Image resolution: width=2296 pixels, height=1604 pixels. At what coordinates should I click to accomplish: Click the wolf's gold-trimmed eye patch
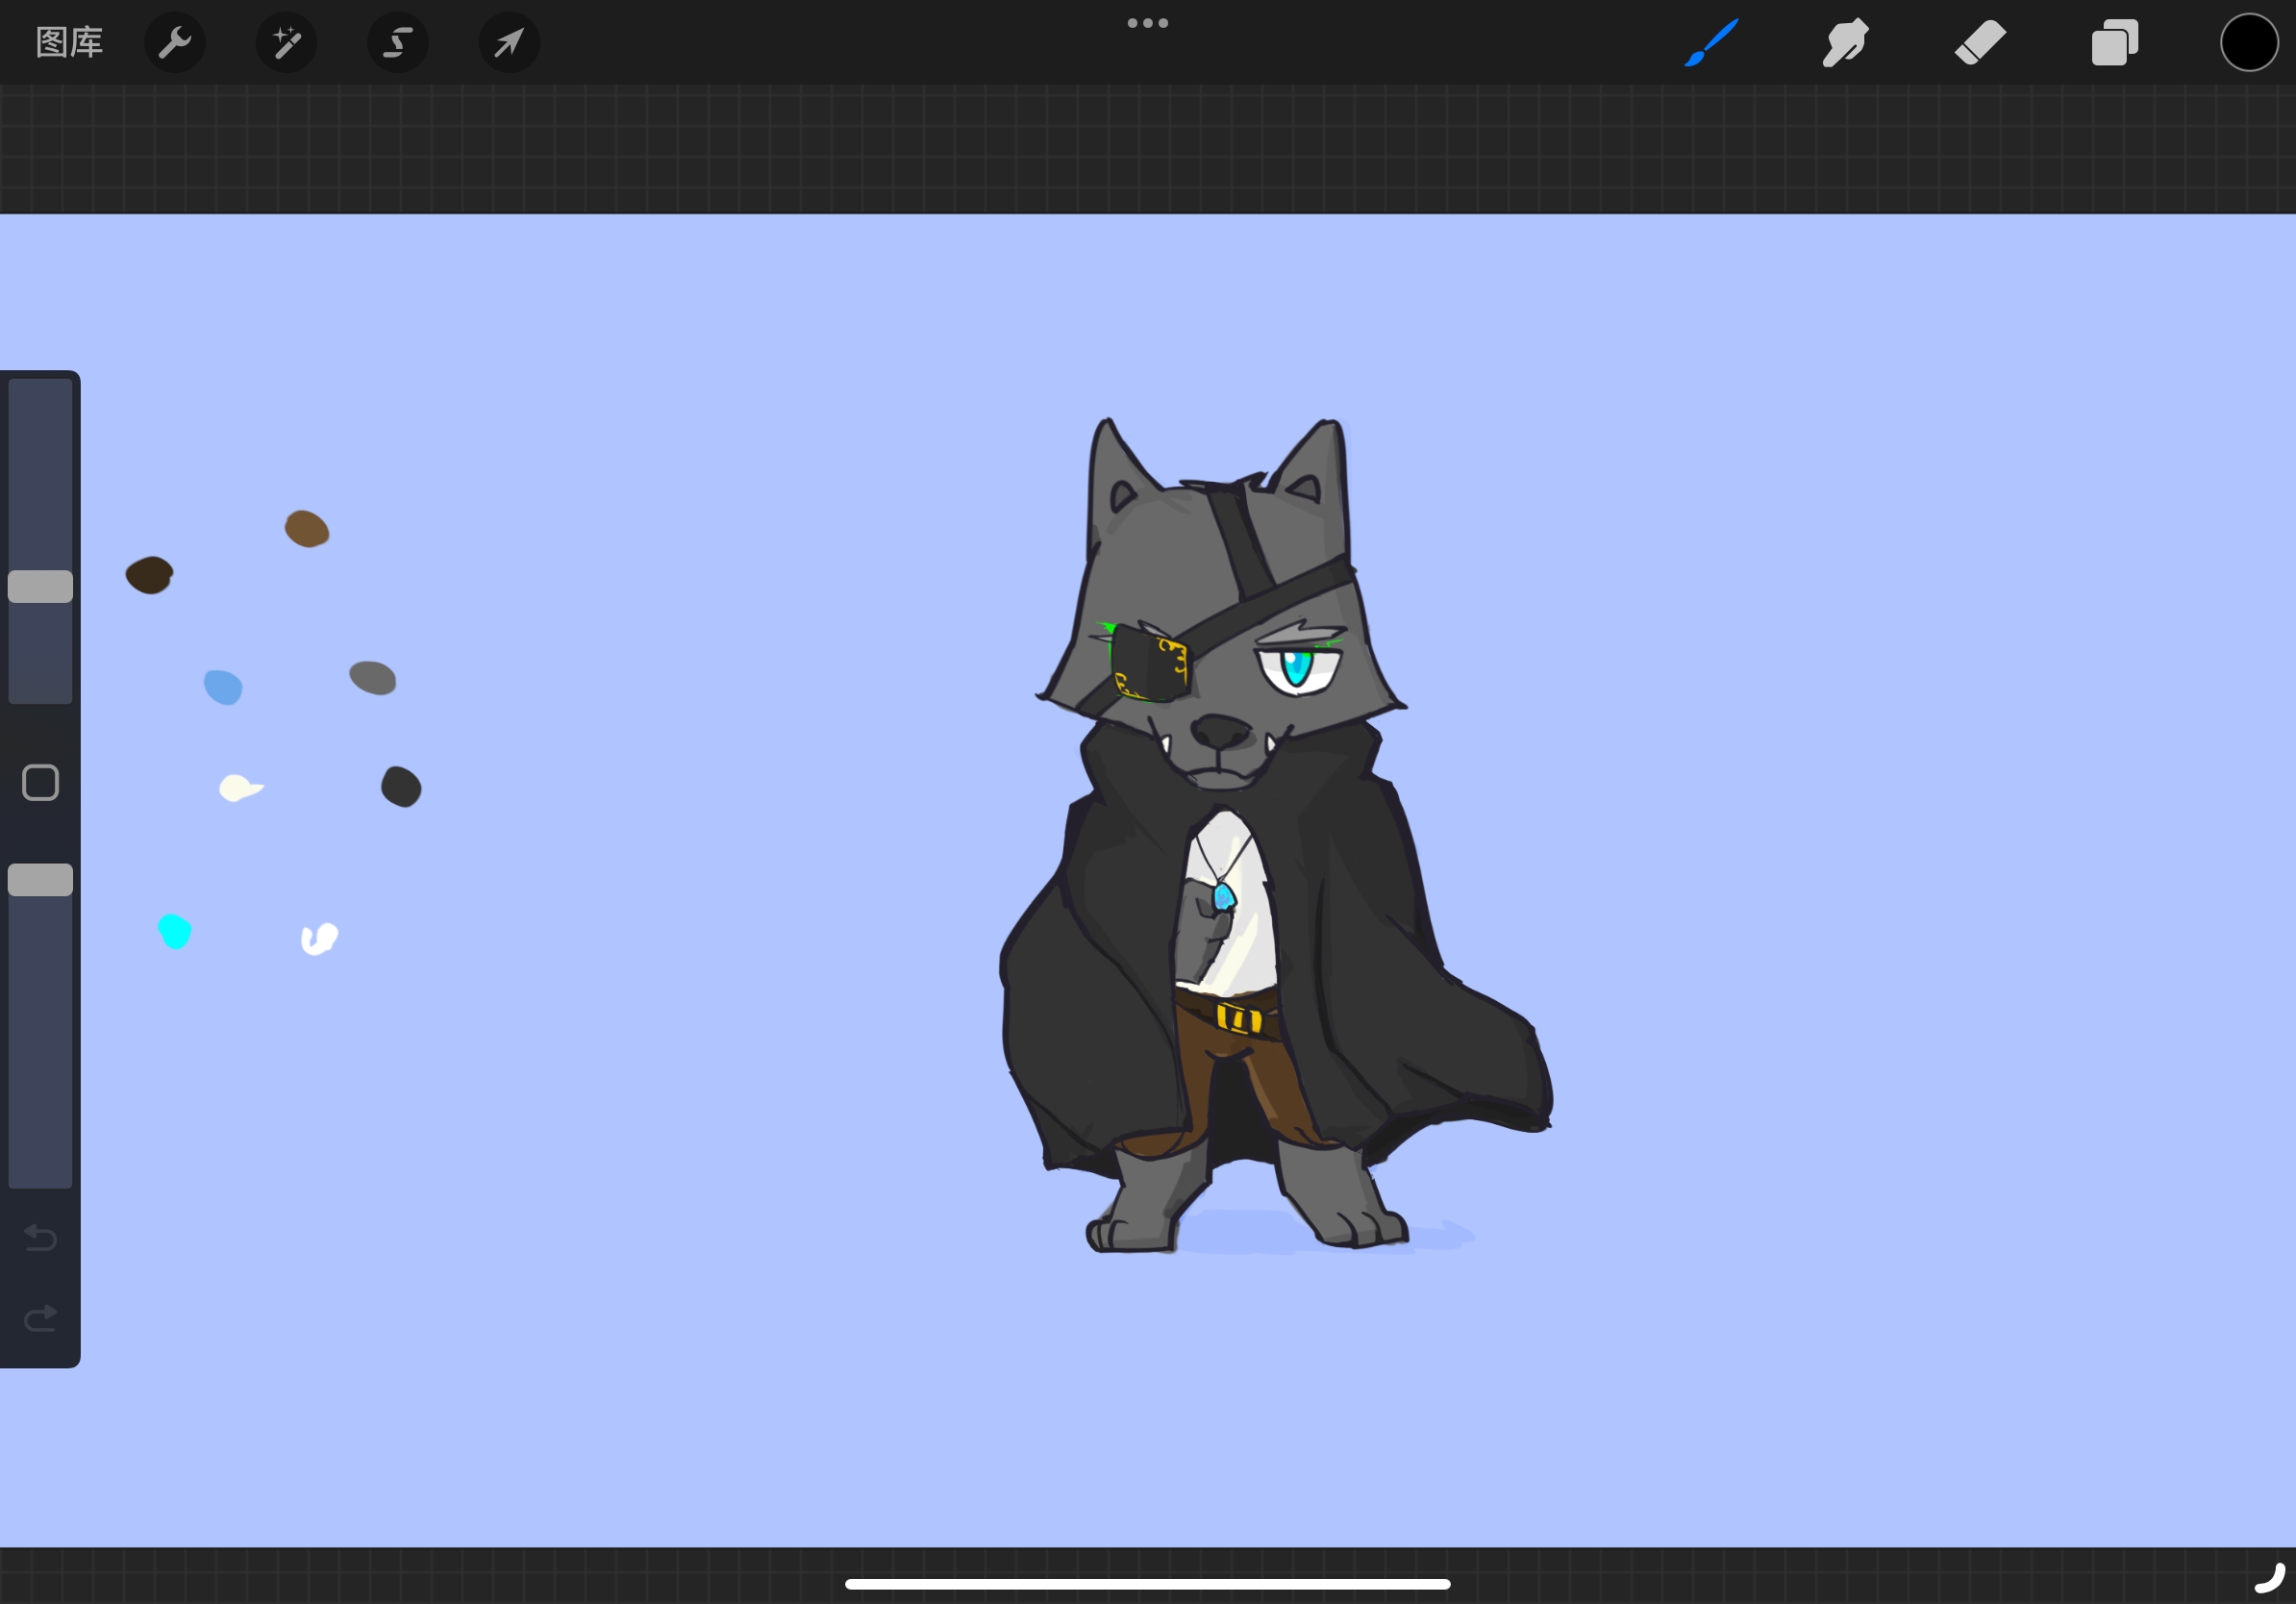tap(1150, 664)
